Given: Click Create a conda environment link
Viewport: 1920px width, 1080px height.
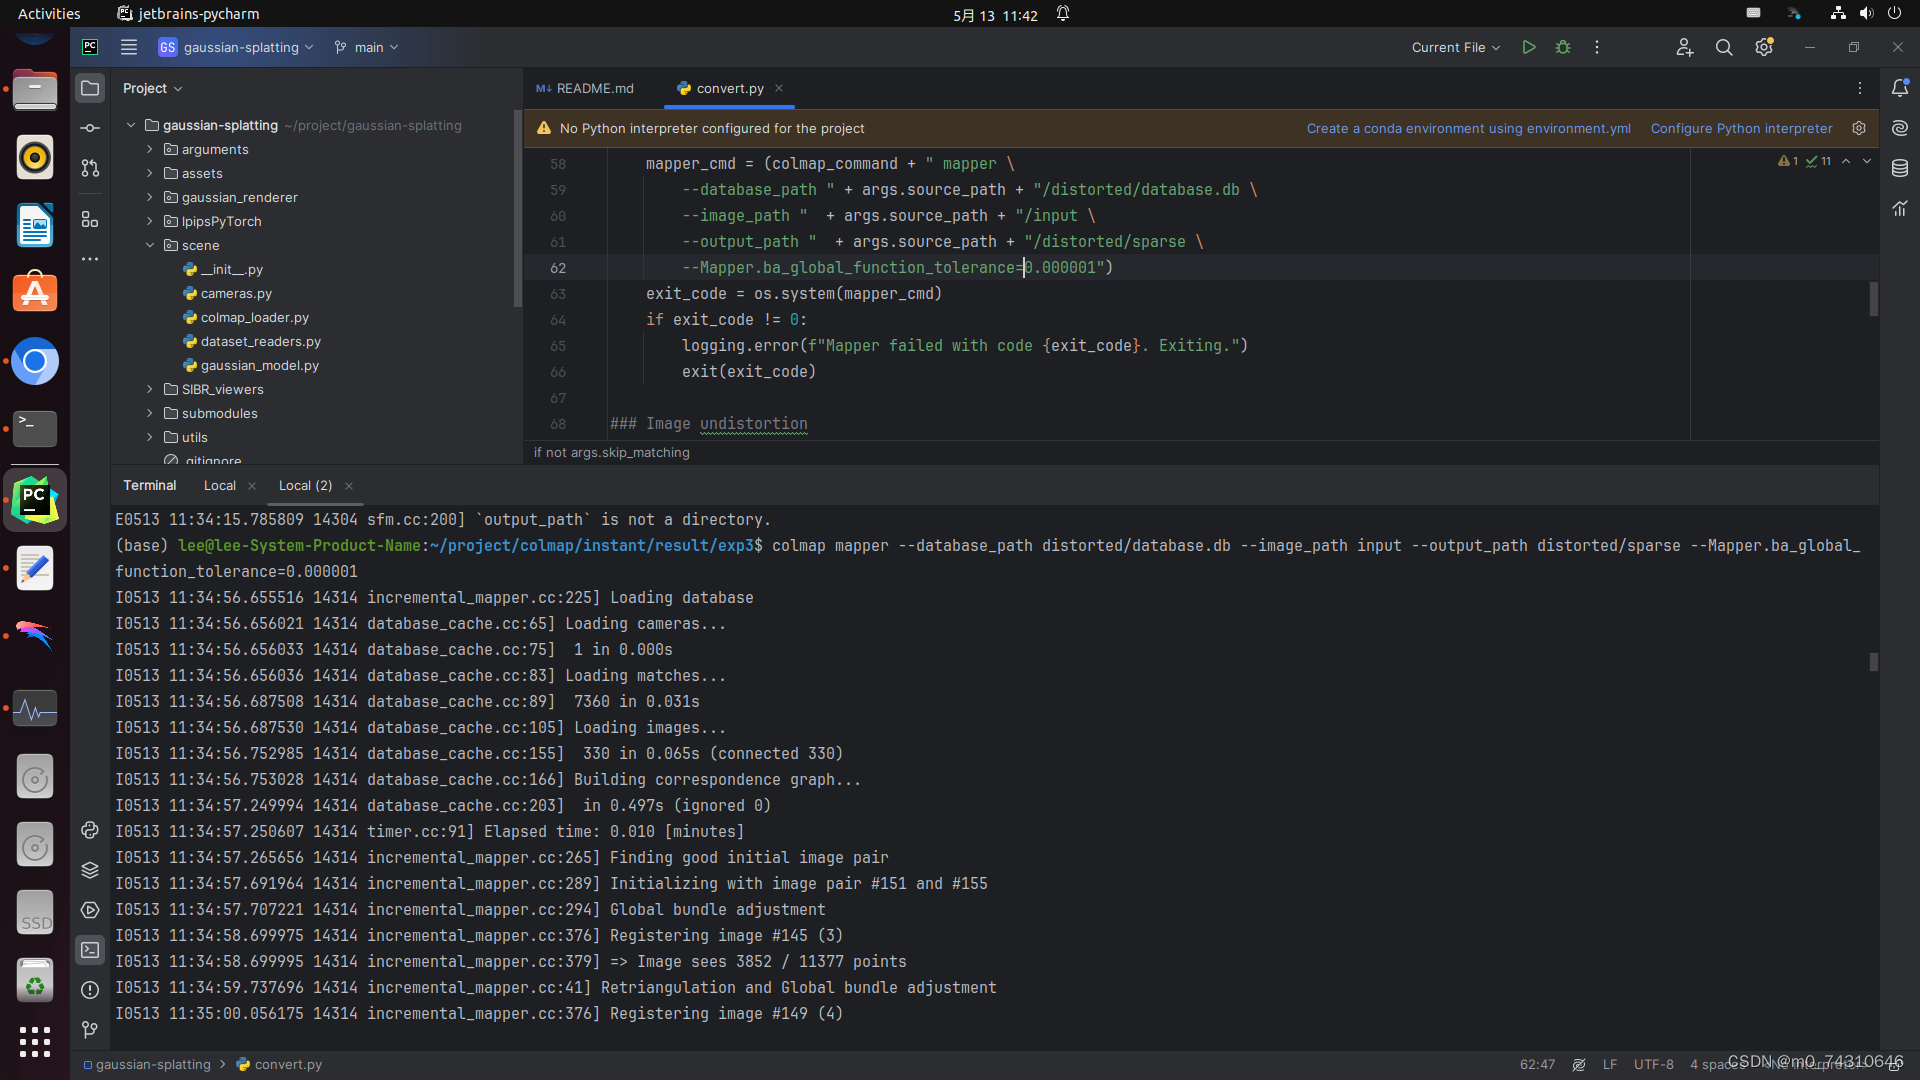Looking at the screenshot, I should (x=1468, y=128).
